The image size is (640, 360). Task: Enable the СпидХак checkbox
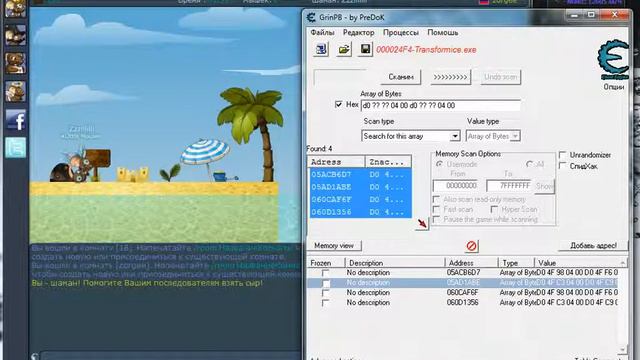pyautogui.click(x=563, y=166)
